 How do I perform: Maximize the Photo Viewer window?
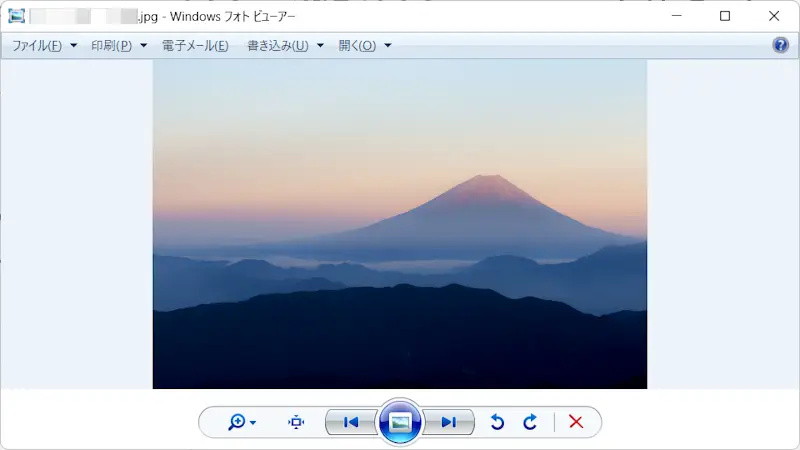coord(725,16)
